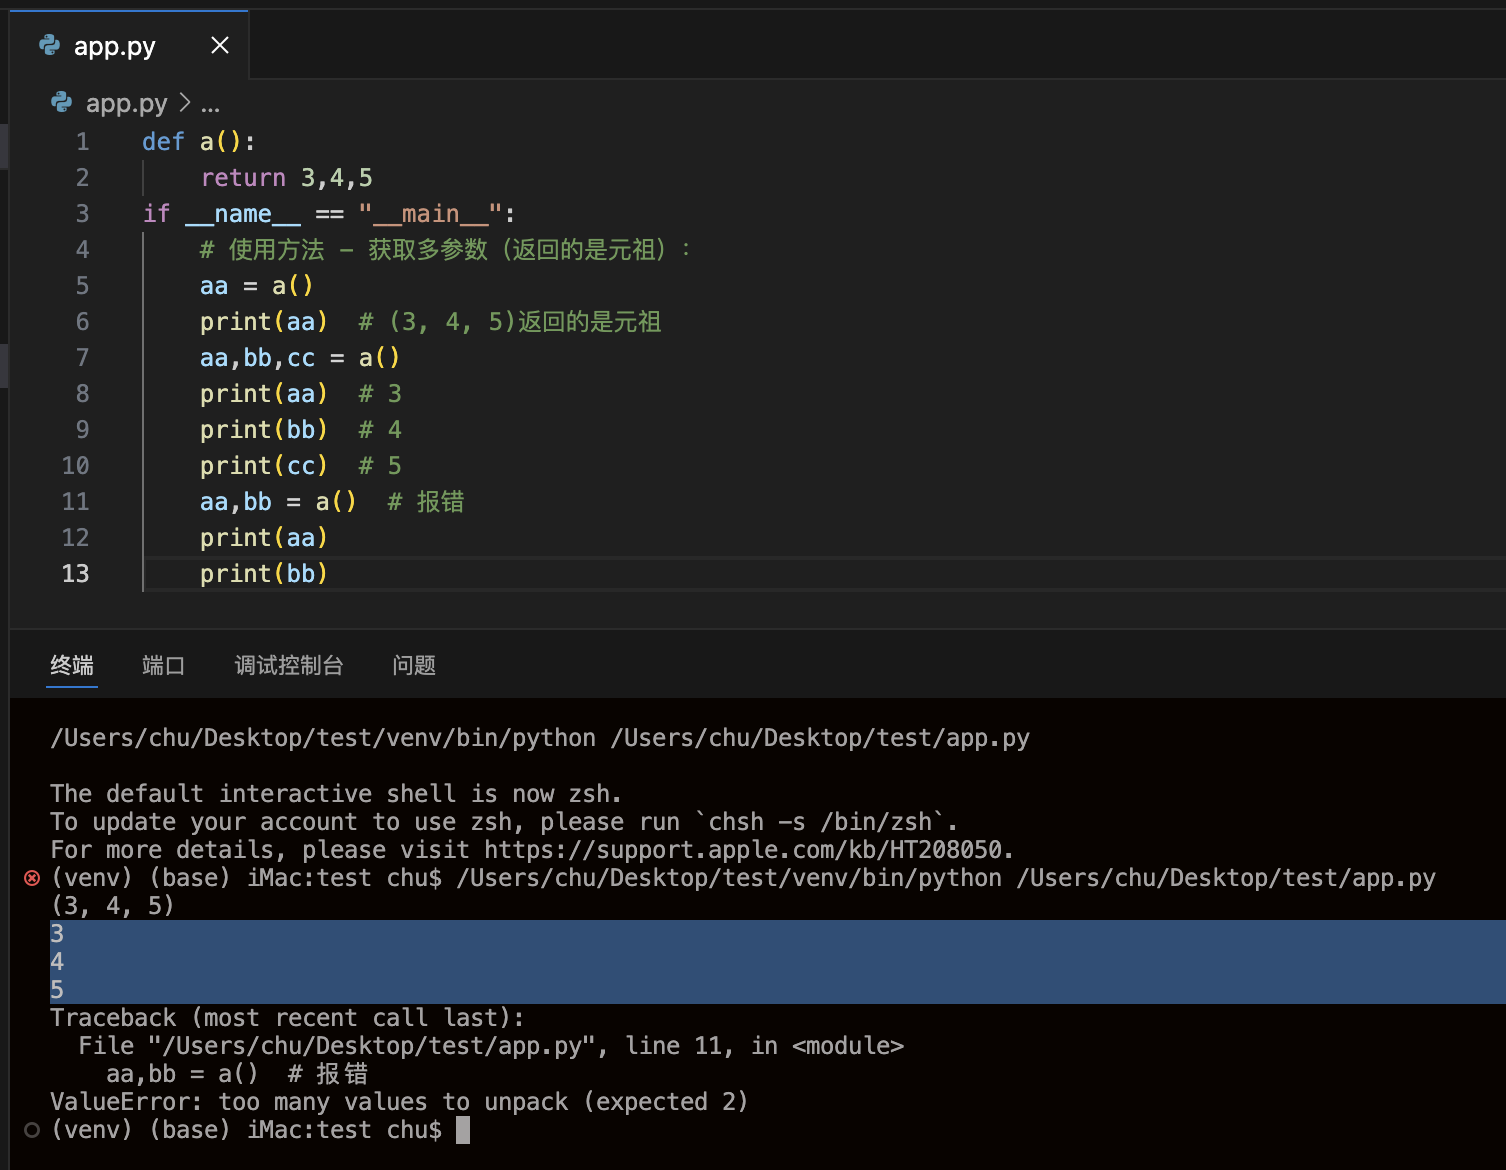The height and width of the screenshot is (1170, 1506).
Task: Click the red error marker in terminal
Action: pyautogui.click(x=32, y=878)
